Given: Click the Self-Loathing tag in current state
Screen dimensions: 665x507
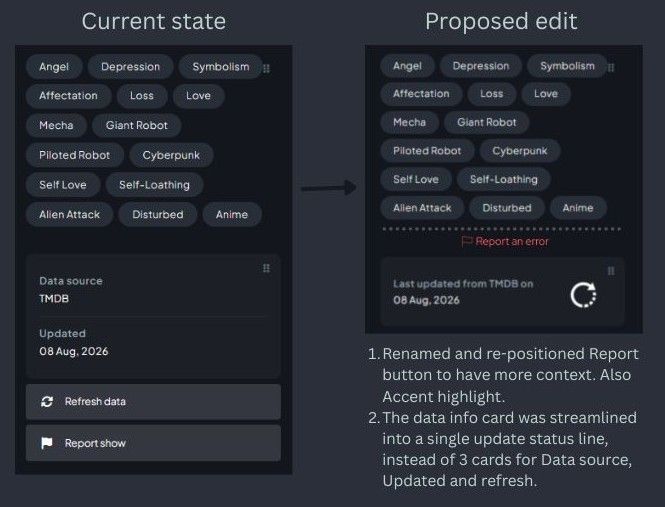Looking at the screenshot, I should [x=154, y=185].
